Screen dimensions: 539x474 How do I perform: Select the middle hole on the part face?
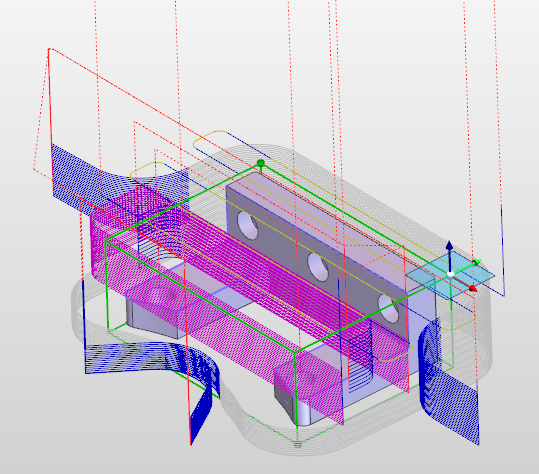click(318, 267)
